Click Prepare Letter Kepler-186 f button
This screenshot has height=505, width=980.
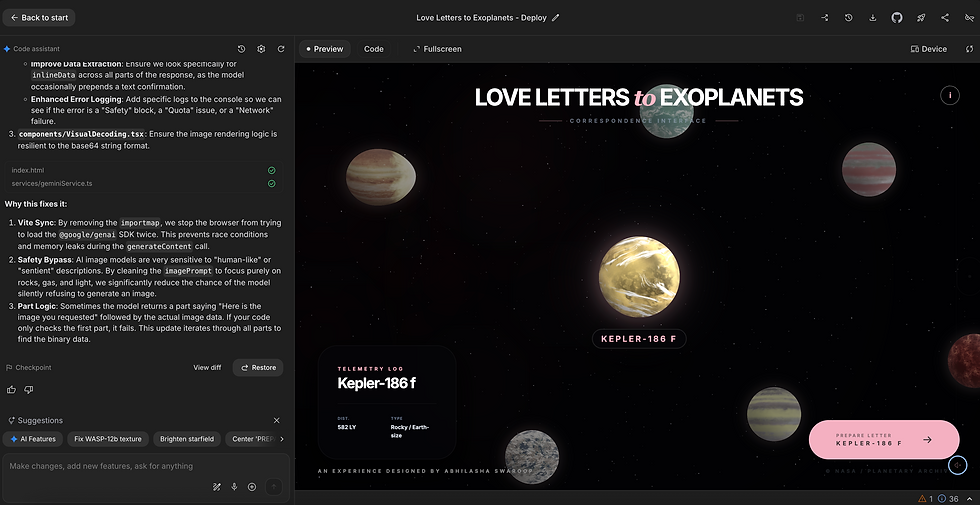pos(884,439)
